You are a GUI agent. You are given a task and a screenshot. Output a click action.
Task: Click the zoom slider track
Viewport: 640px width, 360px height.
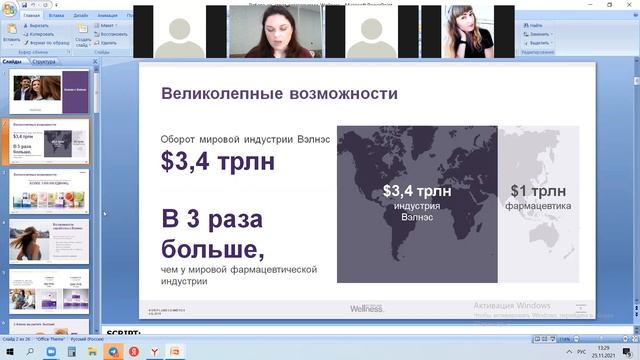point(601,339)
